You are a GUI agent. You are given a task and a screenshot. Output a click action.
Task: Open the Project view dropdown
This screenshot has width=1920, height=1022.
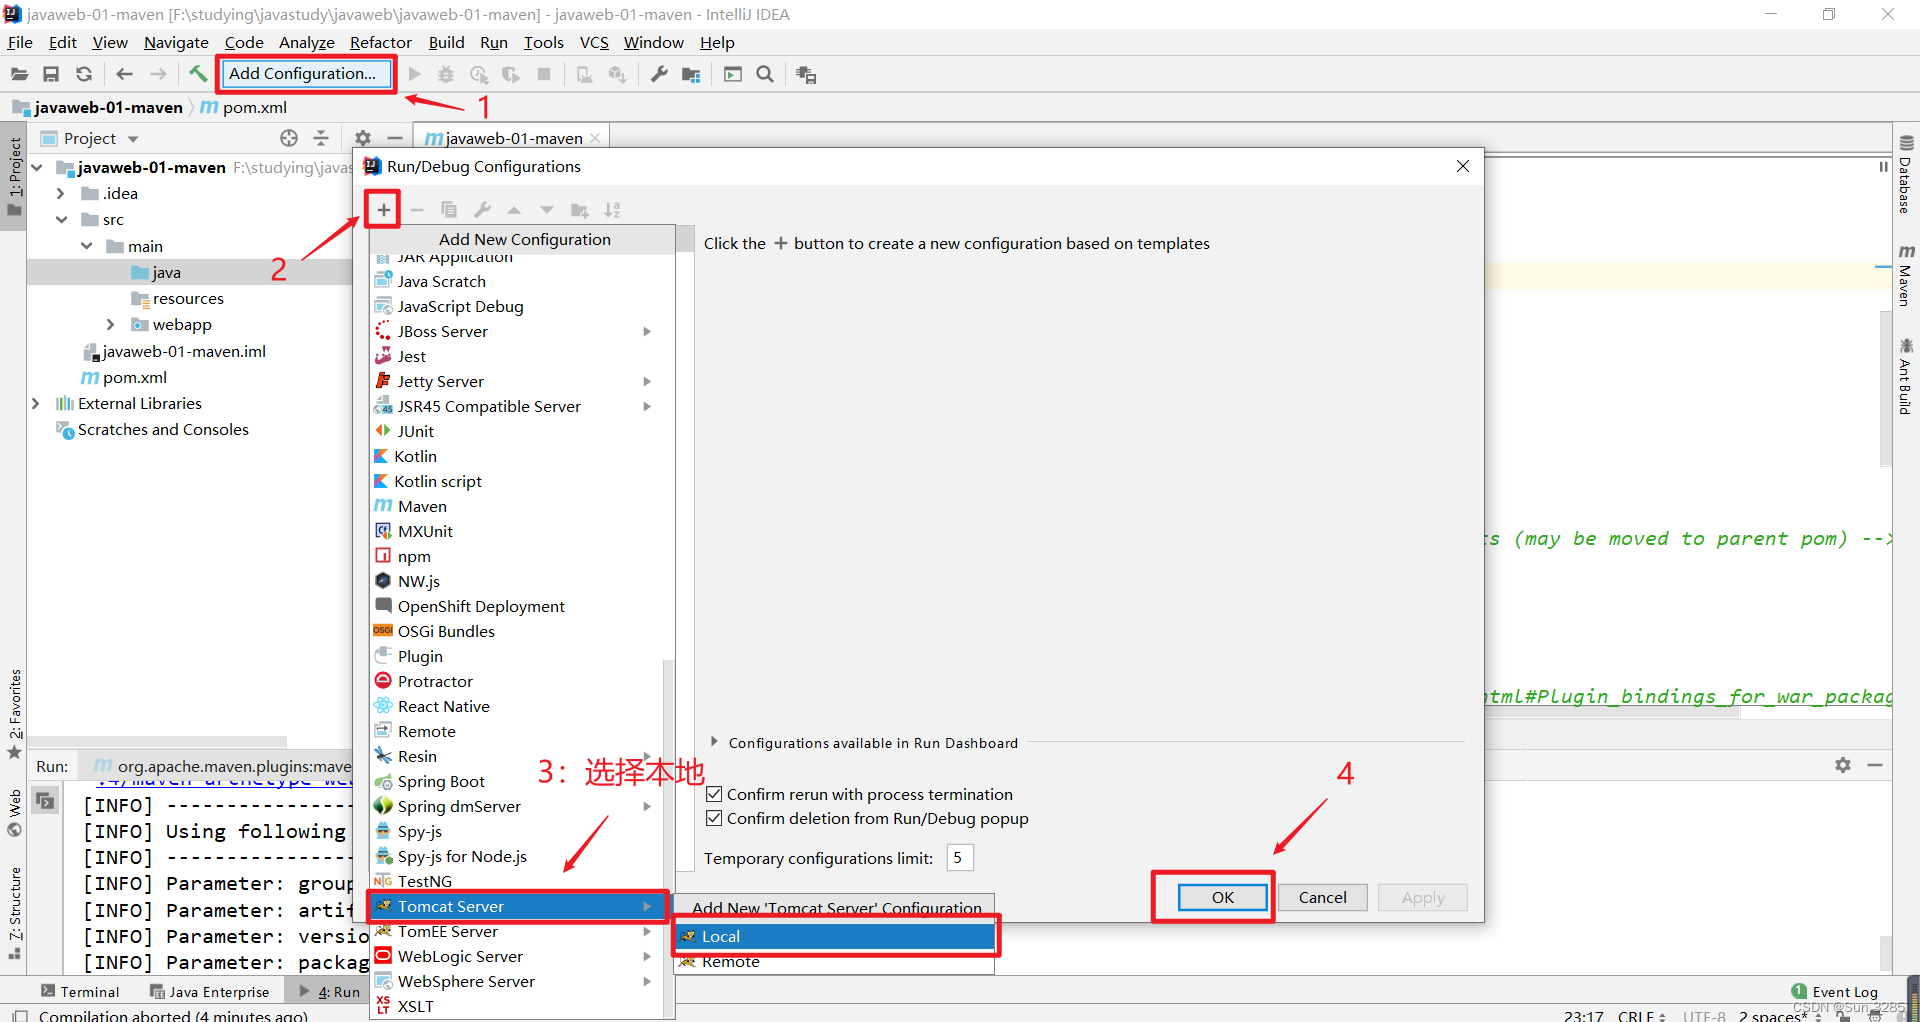pos(133,139)
